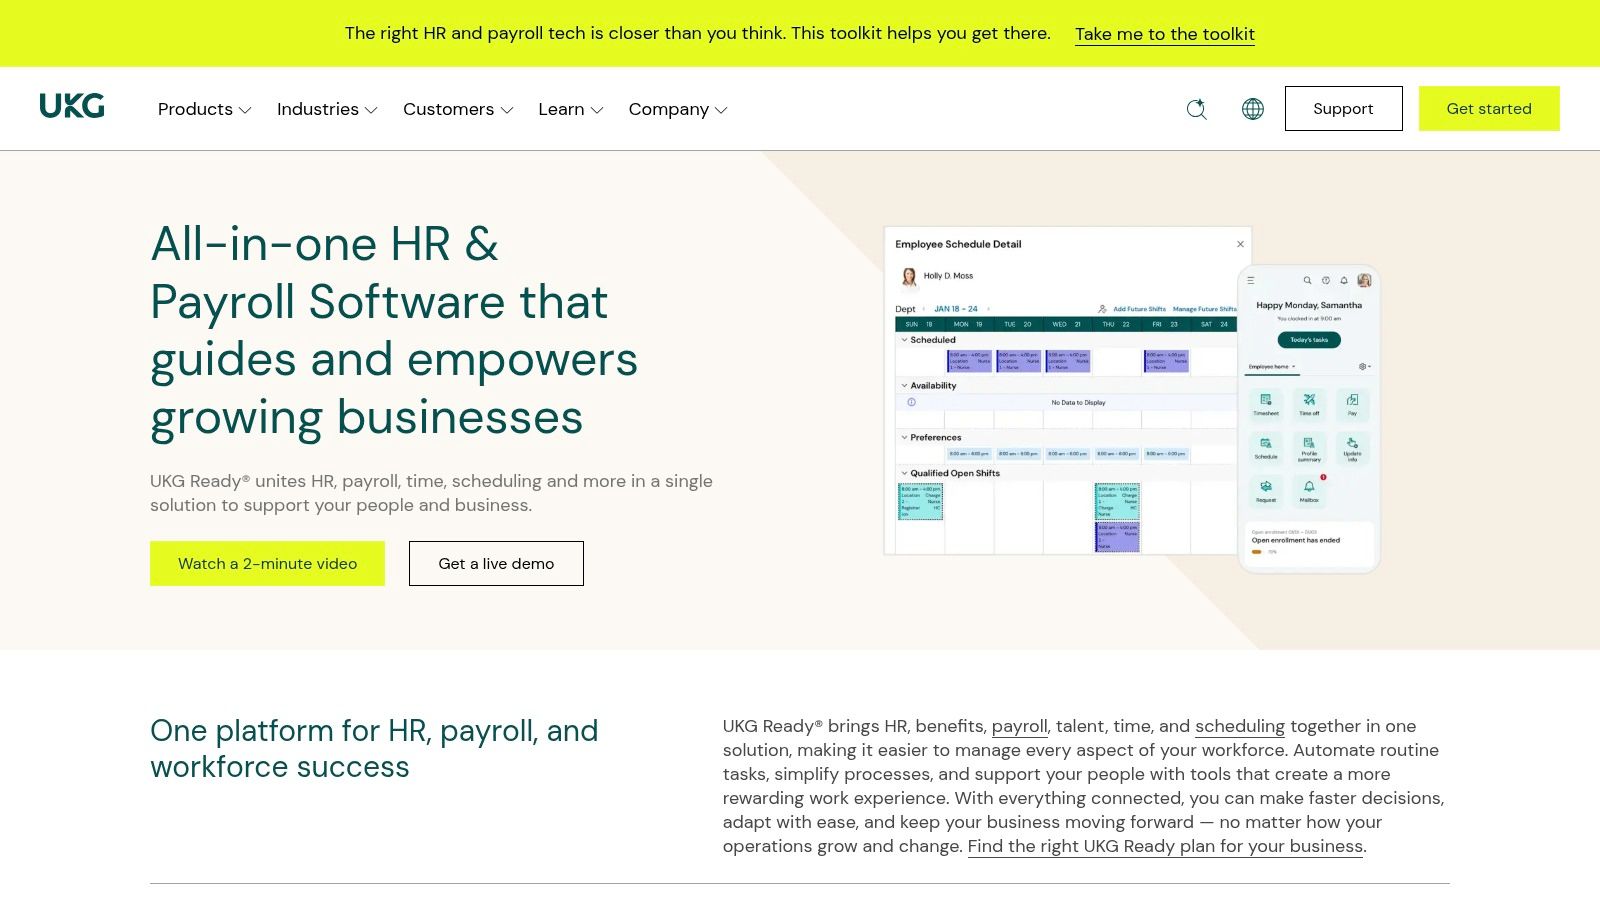Expand the Products menu
The width and height of the screenshot is (1600, 900).
[204, 109]
